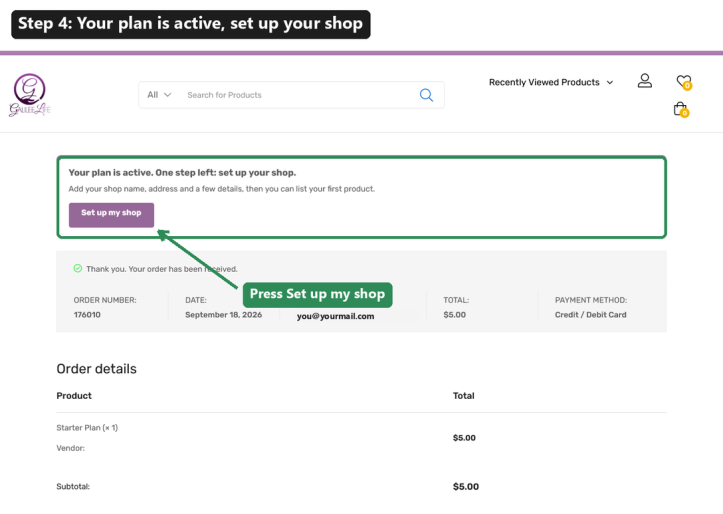Click the Subtotal: label

click(73, 487)
